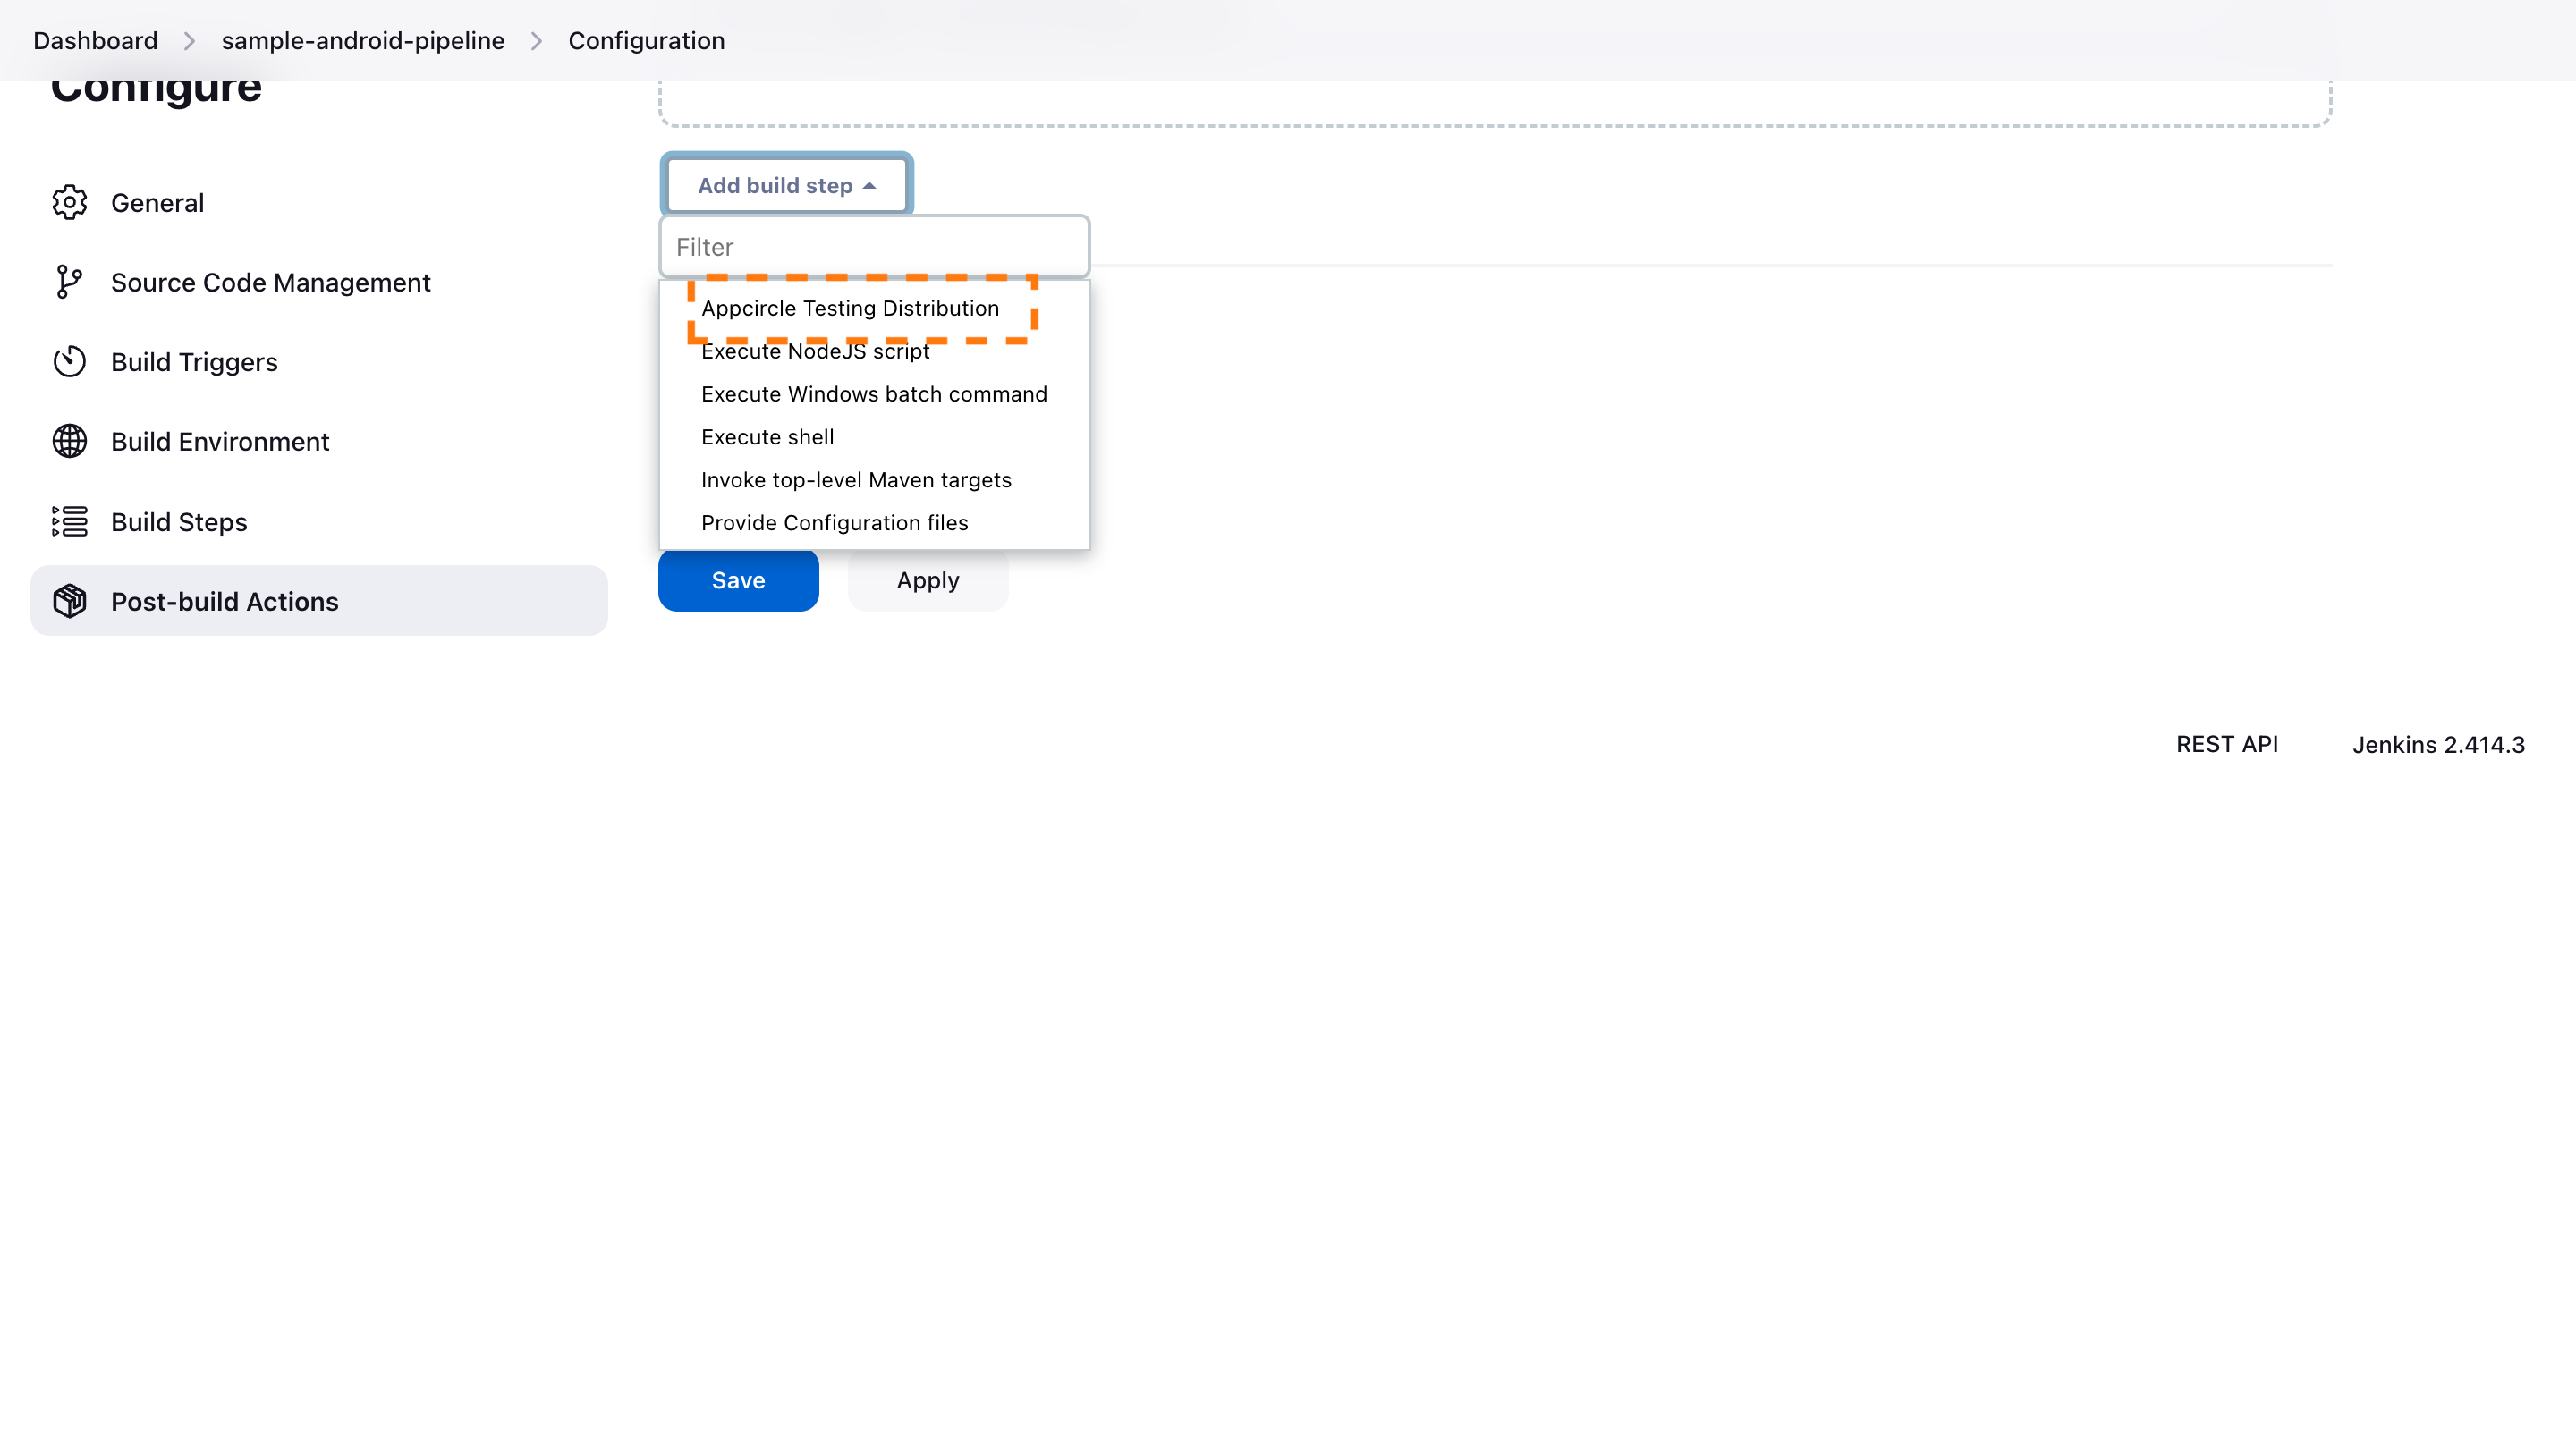The height and width of the screenshot is (1454, 2576).
Task: Select Provide Configuration files option
Action: [834, 522]
